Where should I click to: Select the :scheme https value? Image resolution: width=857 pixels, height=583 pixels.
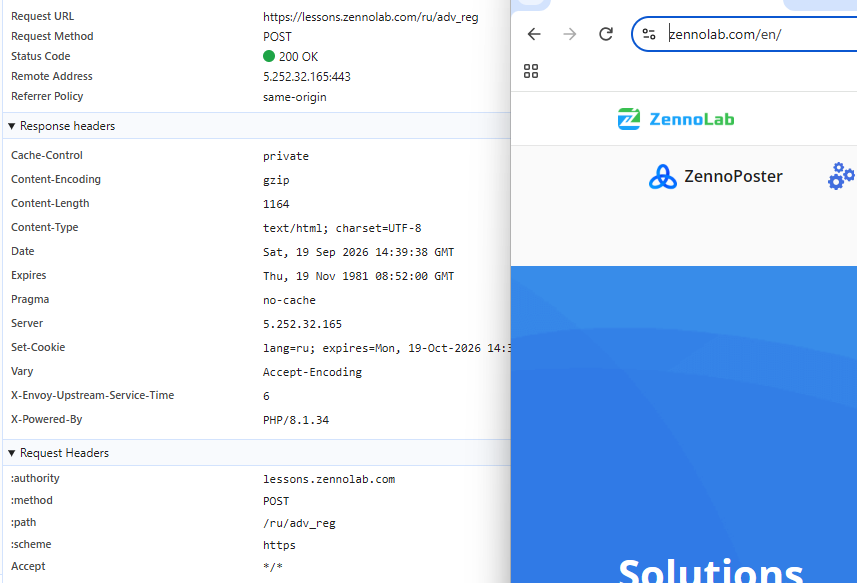click(279, 545)
